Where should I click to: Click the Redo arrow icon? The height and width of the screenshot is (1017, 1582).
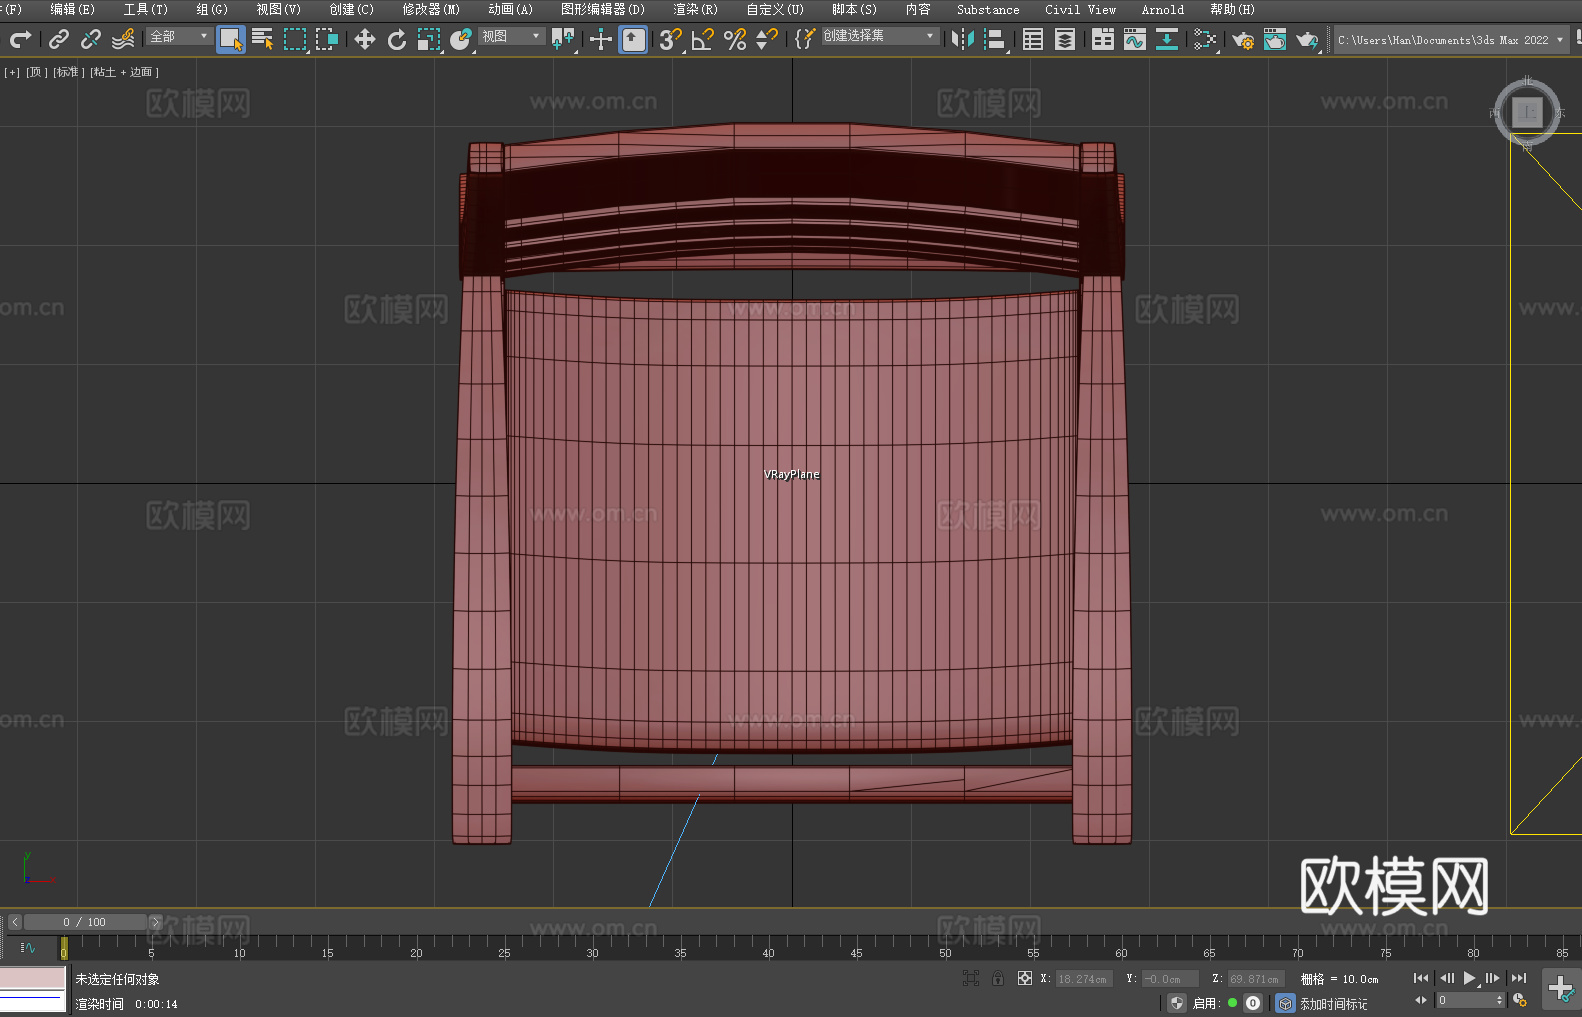click(x=20, y=39)
